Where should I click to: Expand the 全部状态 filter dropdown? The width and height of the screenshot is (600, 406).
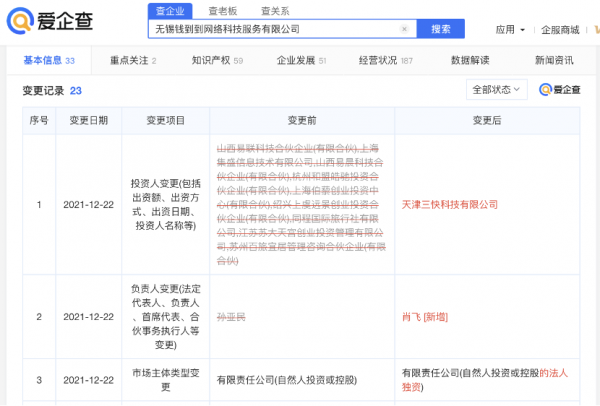pos(496,90)
